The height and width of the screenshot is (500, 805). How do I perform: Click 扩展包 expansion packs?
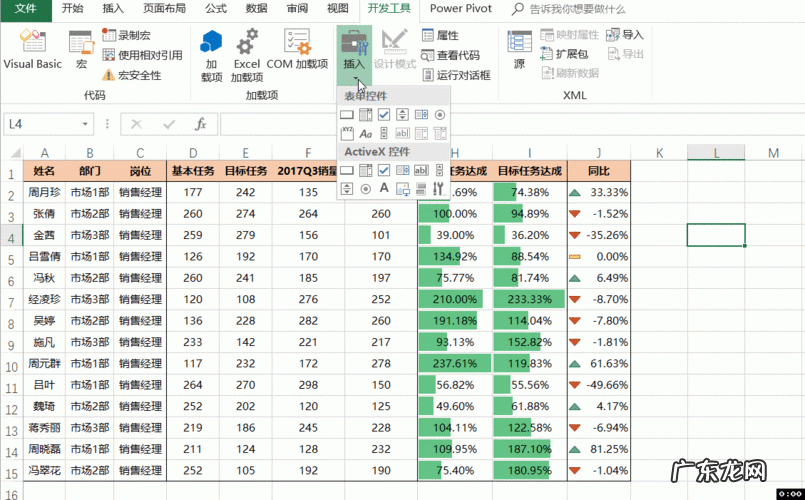564,53
